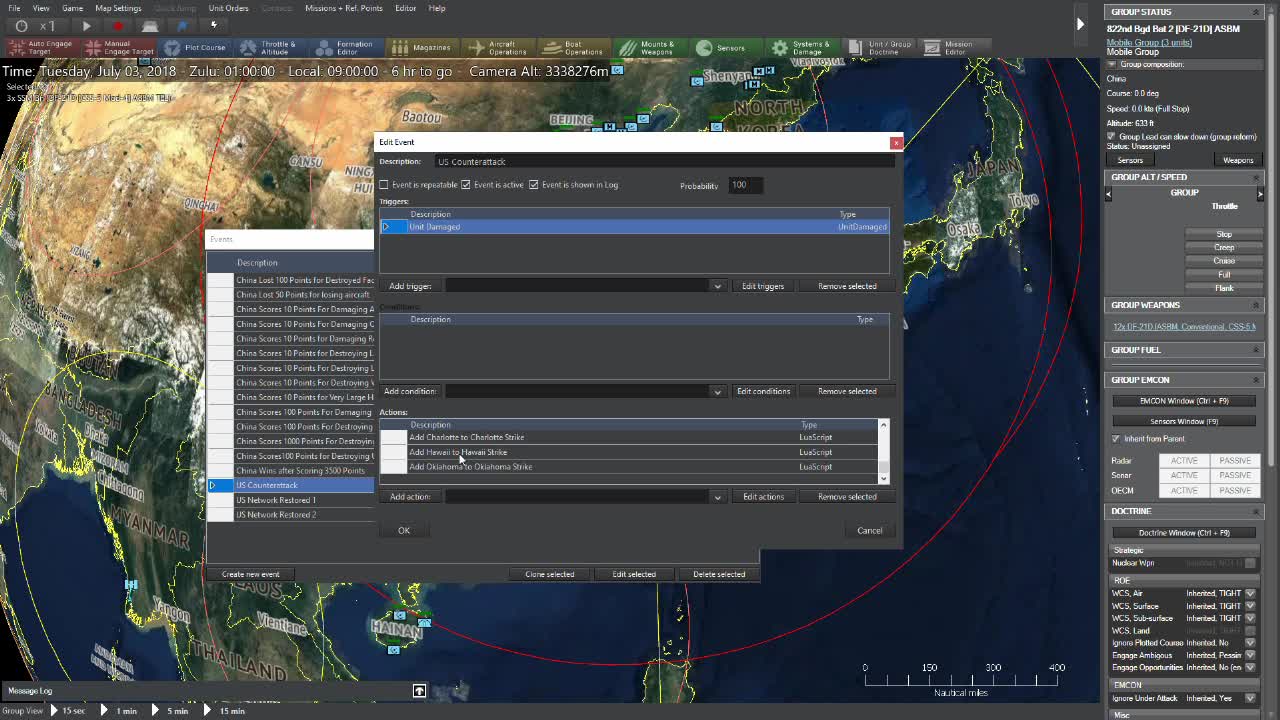Set Radar to PASSIVE
Screen dimensions: 1280x720
click(1235, 461)
